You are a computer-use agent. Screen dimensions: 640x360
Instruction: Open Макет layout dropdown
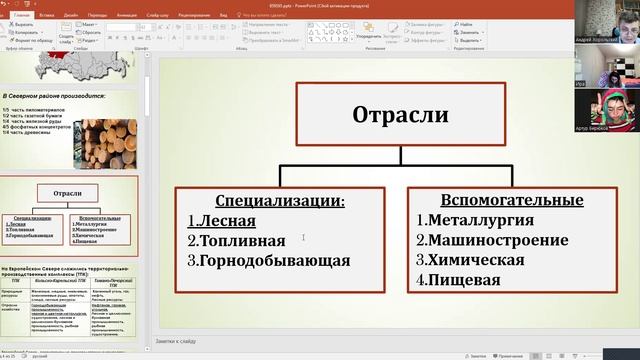point(87,24)
